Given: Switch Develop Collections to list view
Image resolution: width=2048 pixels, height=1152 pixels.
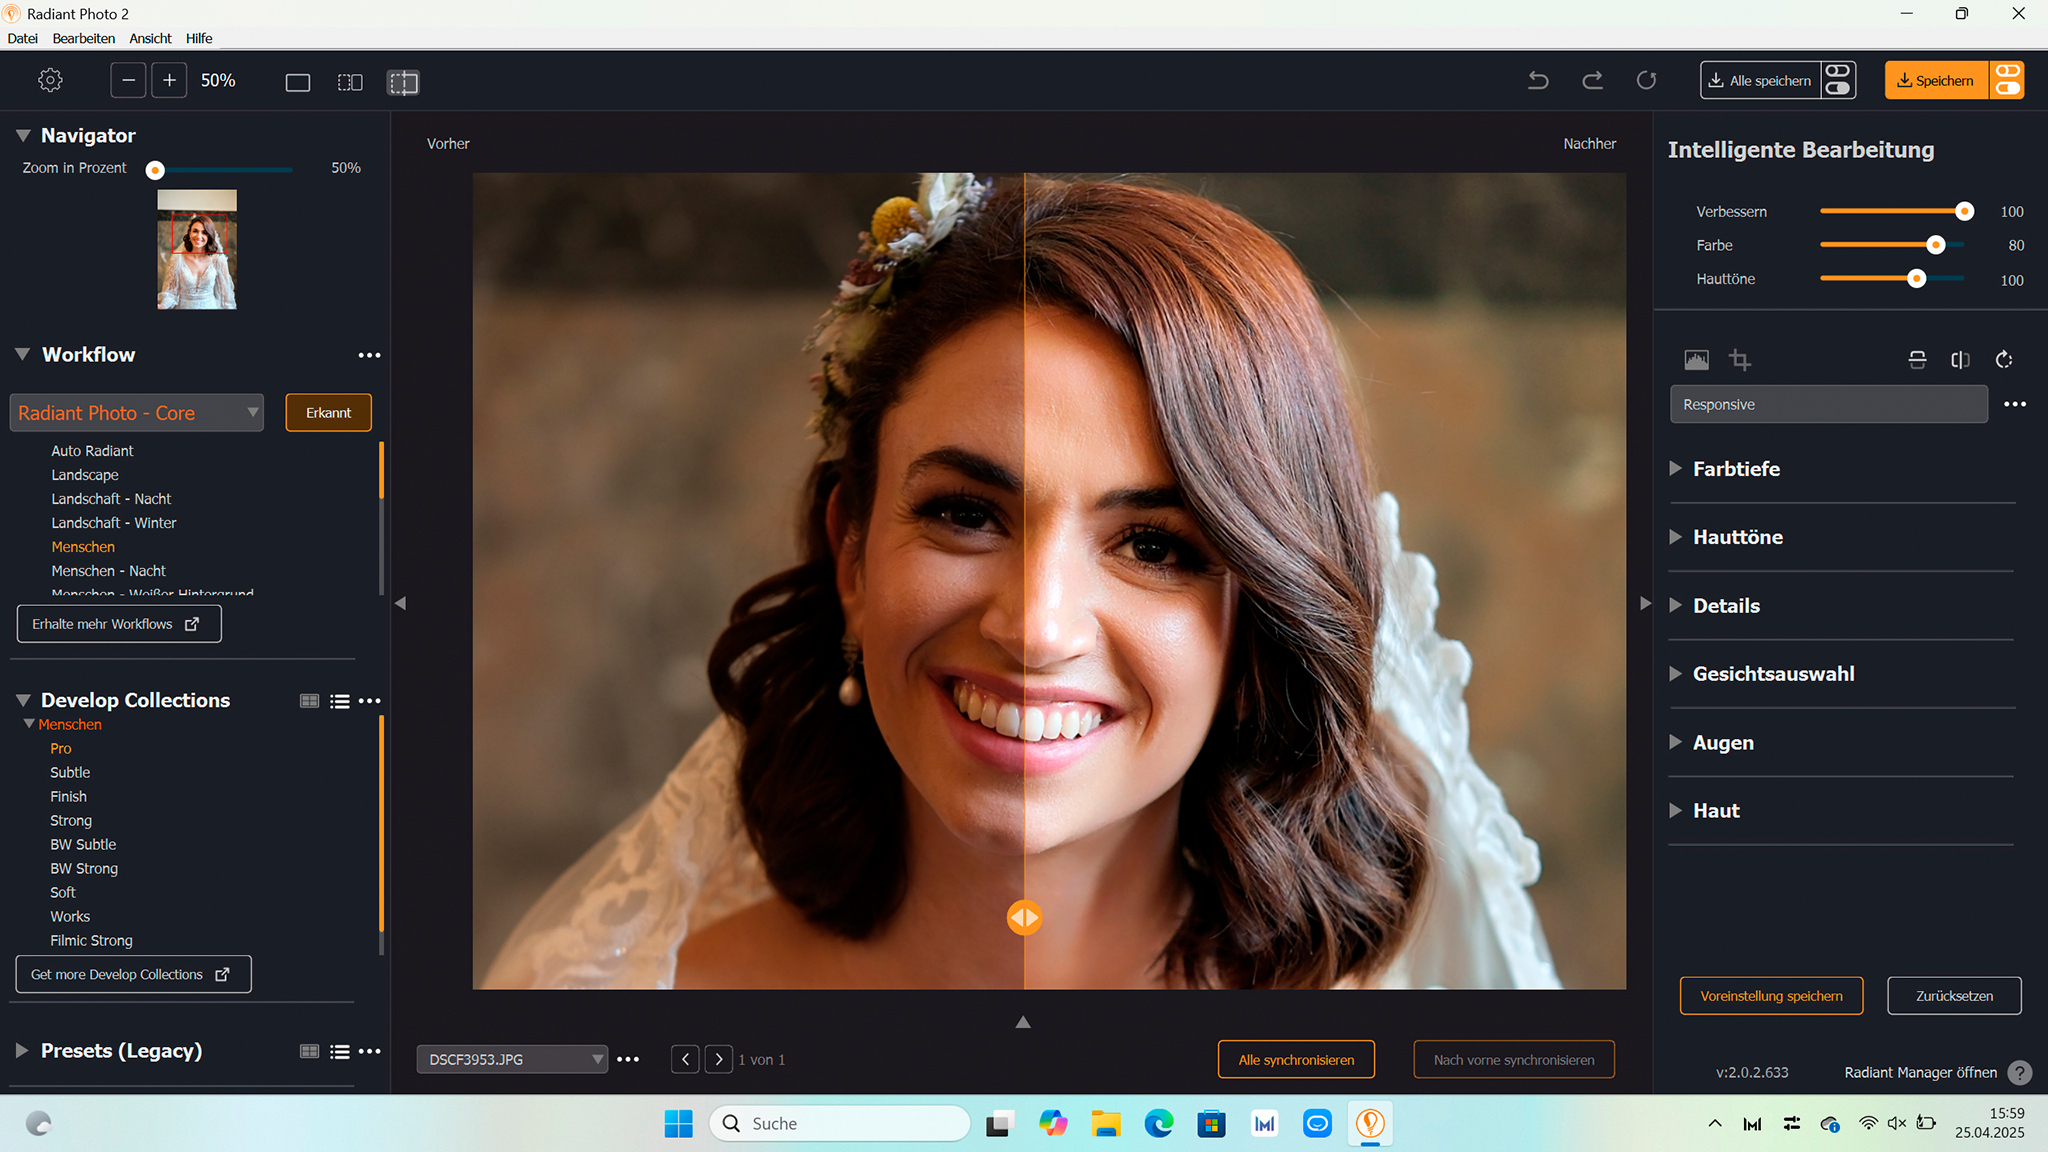Looking at the screenshot, I should (340, 701).
